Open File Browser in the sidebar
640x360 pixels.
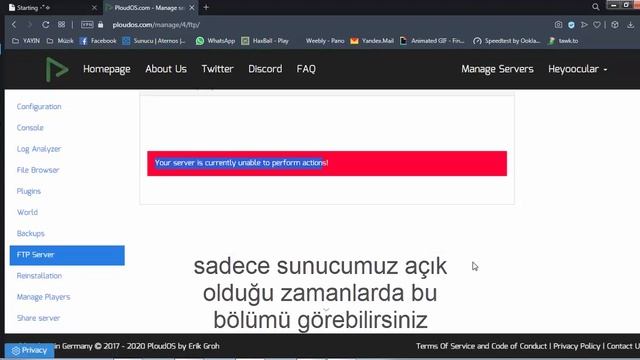click(x=38, y=170)
